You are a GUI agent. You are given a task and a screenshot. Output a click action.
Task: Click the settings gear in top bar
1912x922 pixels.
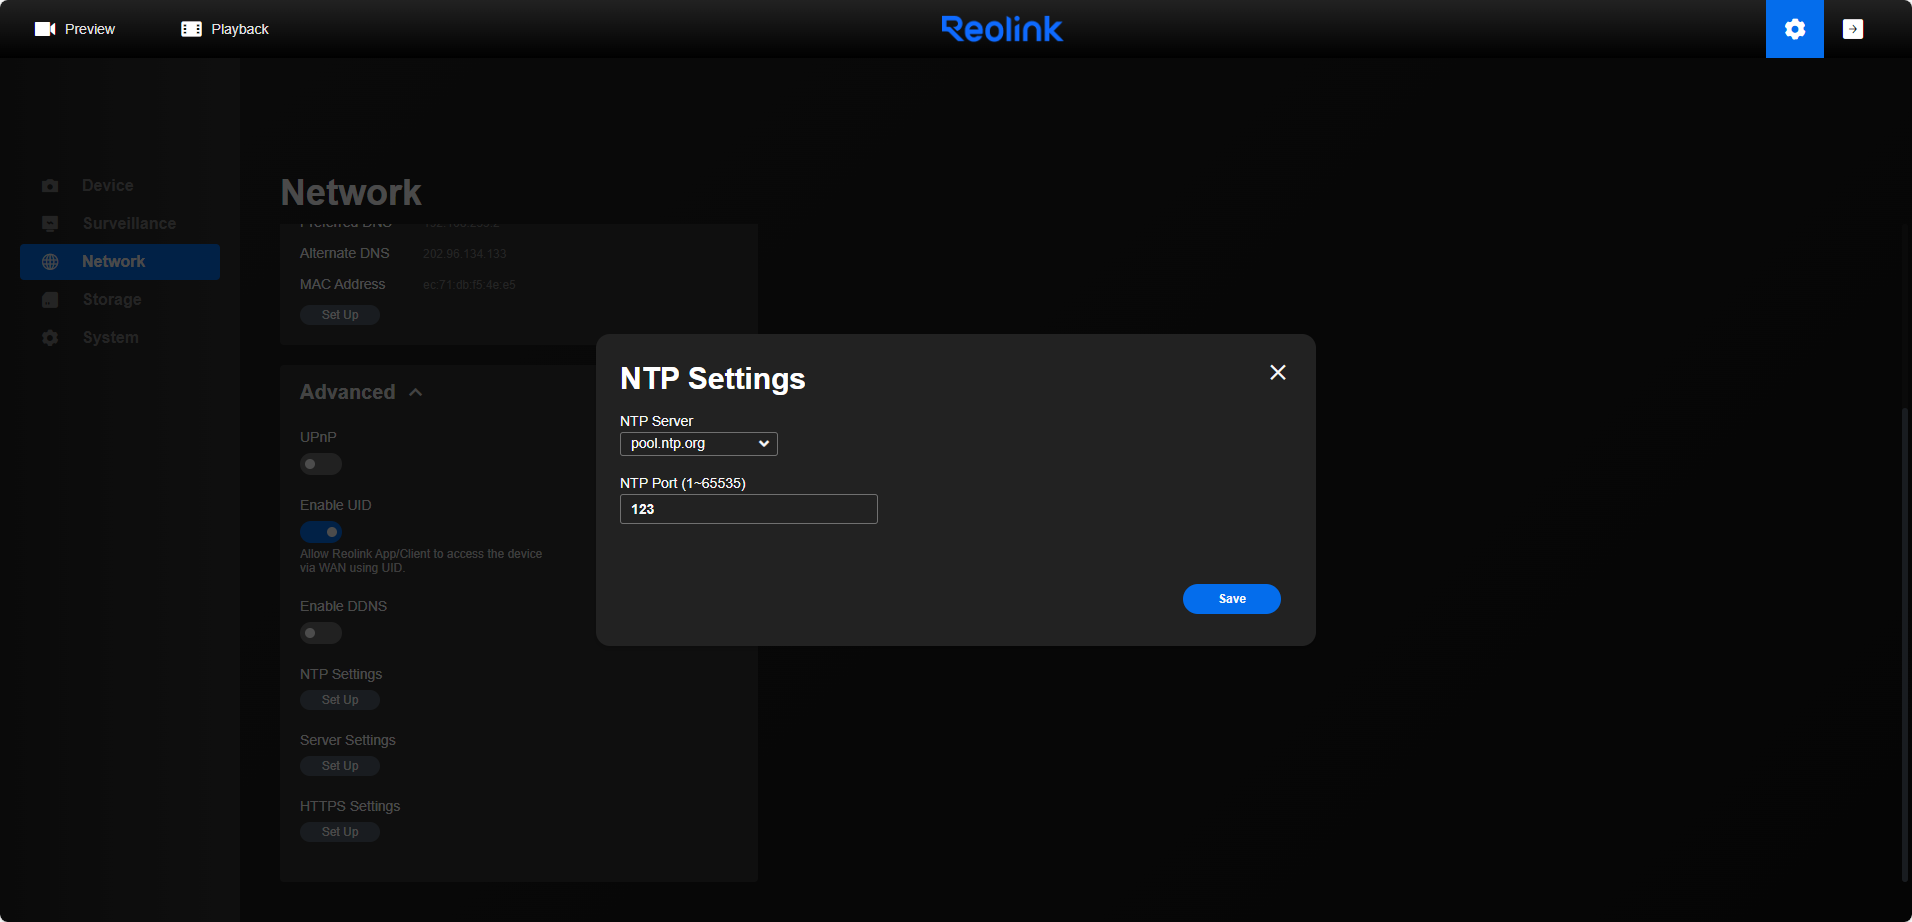(1794, 28)
